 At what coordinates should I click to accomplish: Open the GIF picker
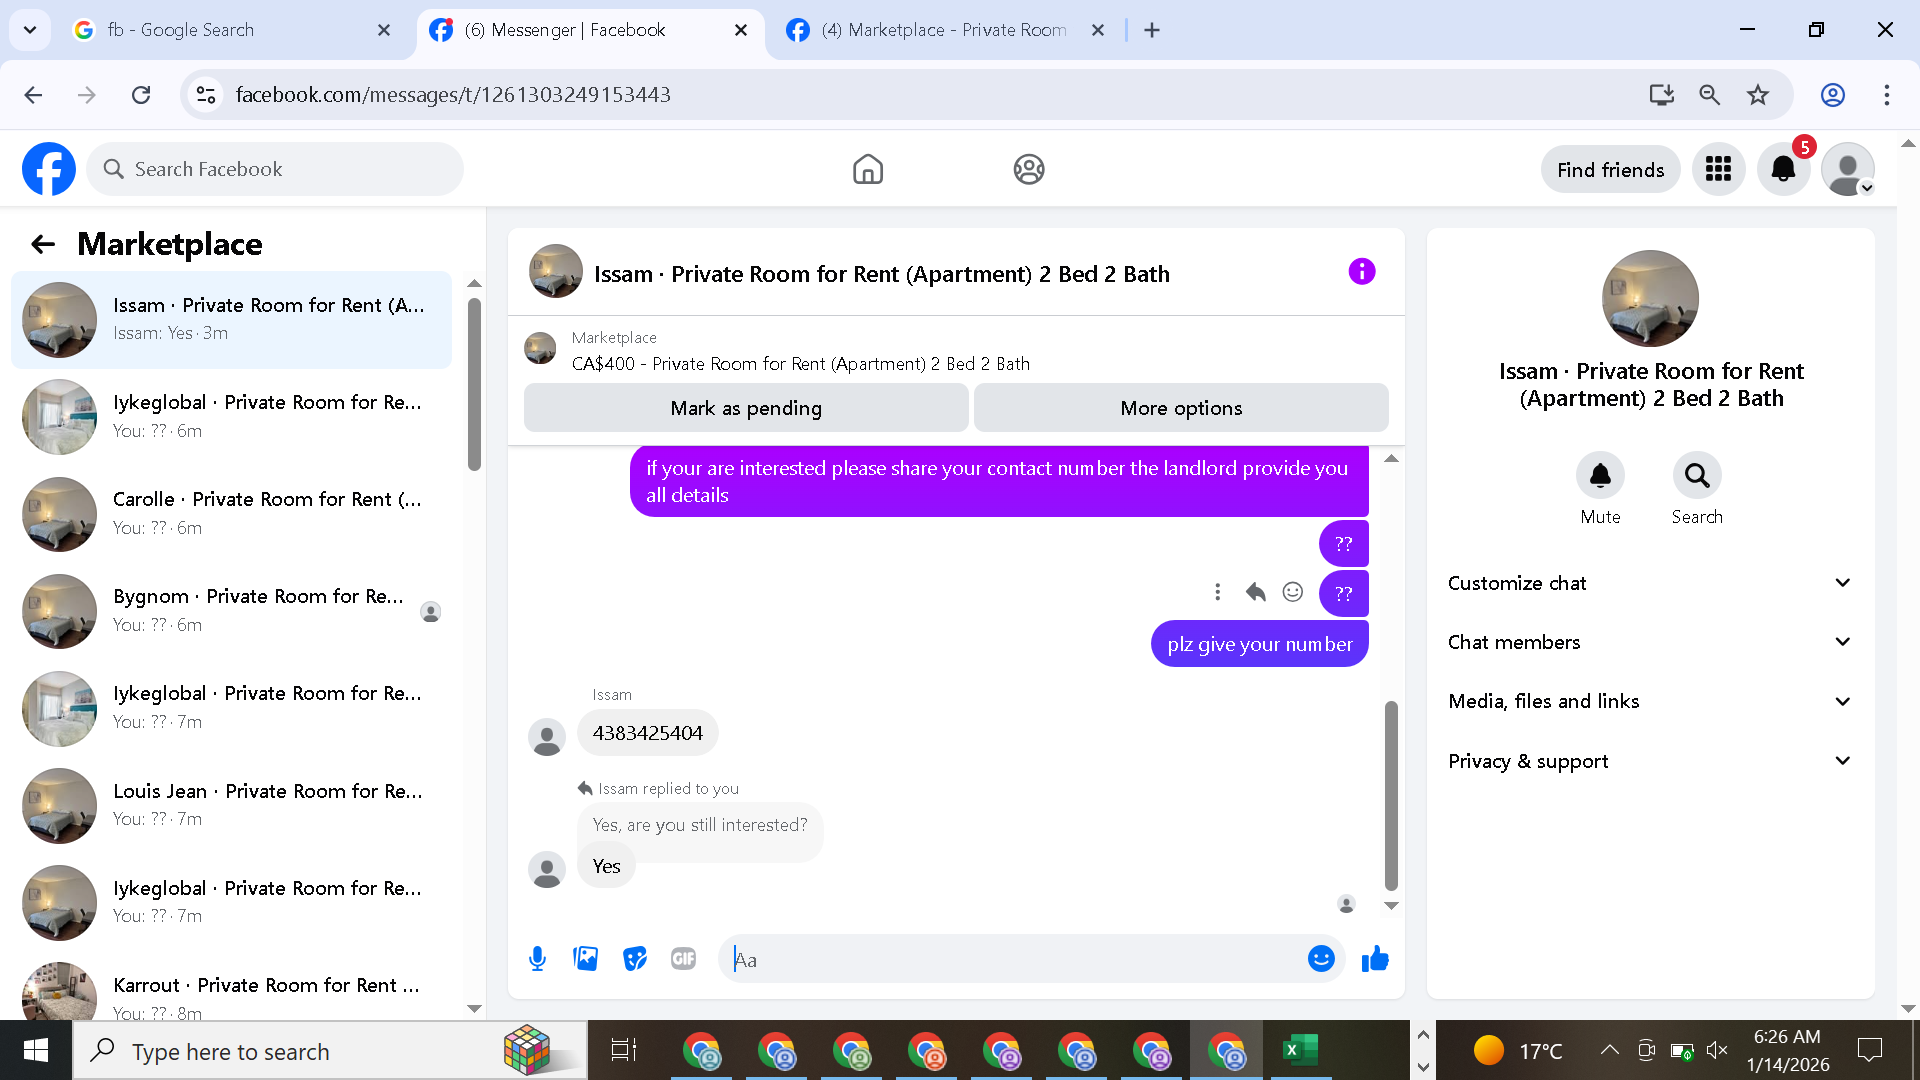click(683, 959)
